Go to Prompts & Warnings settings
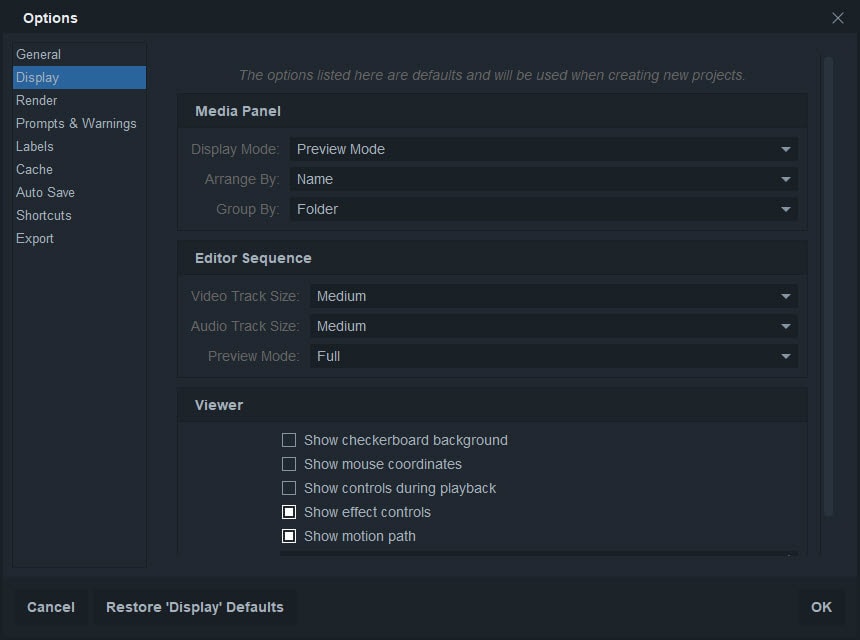Image resolution: width=860 pixels, height=640 pixels. [x=76, y=123]
